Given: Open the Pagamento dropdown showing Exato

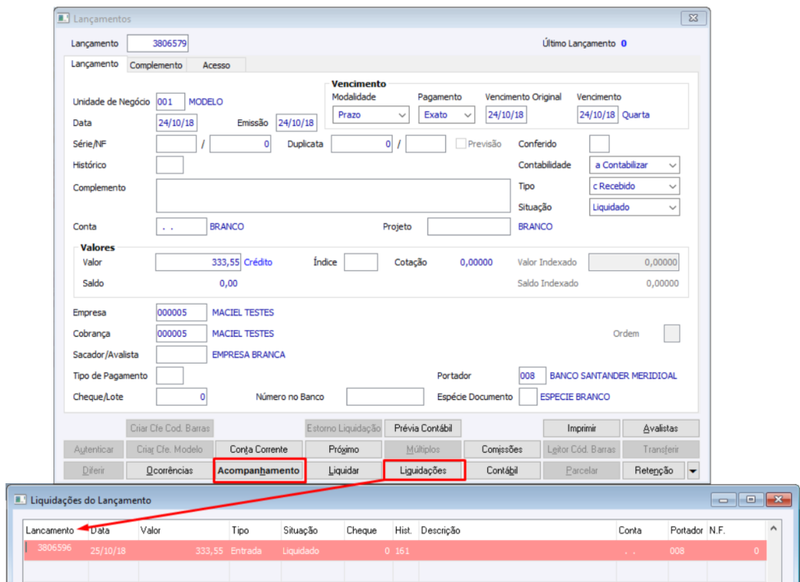Looking at the screenshot, I should tap(446, 115).
